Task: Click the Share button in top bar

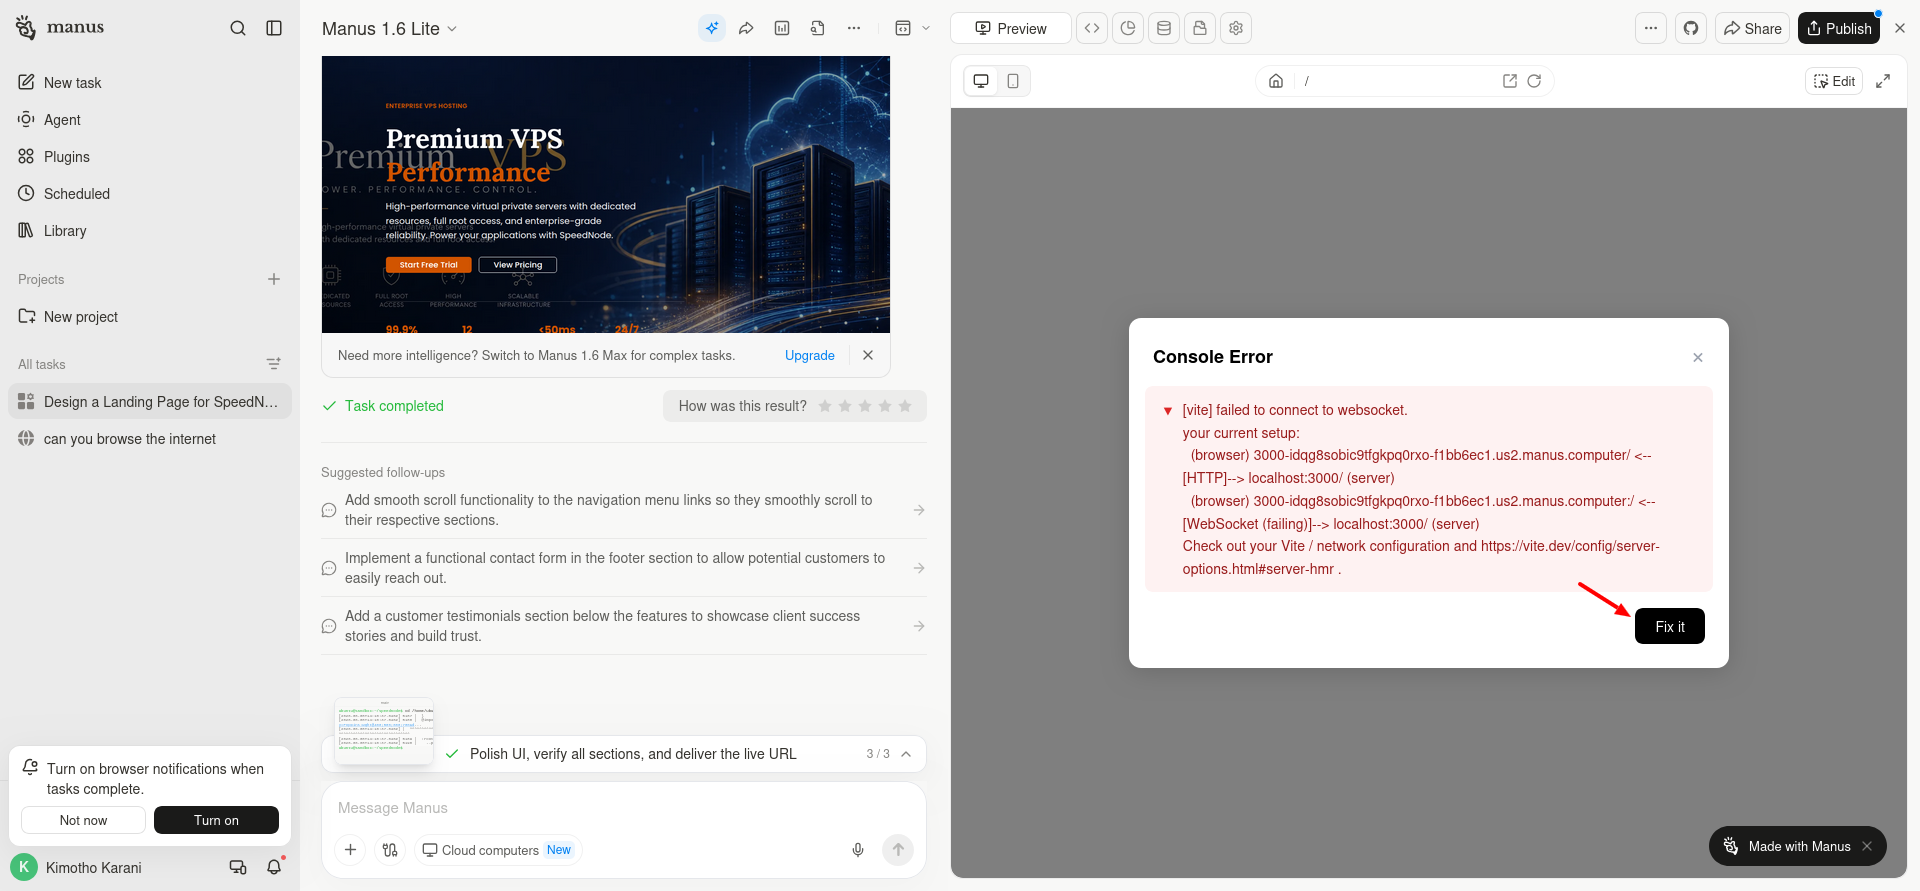Action: [1752, 28]
